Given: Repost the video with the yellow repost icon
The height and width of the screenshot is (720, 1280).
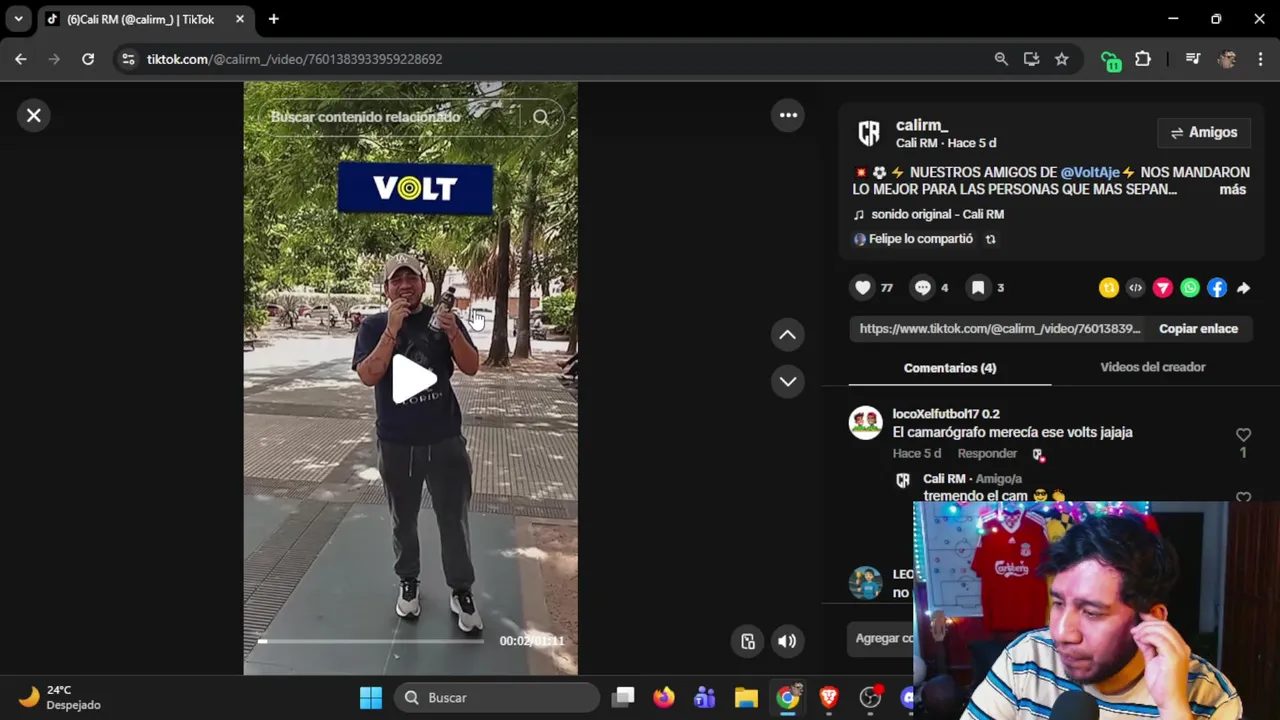Looking at the screenshot, I should click(x=1108, y=288).
